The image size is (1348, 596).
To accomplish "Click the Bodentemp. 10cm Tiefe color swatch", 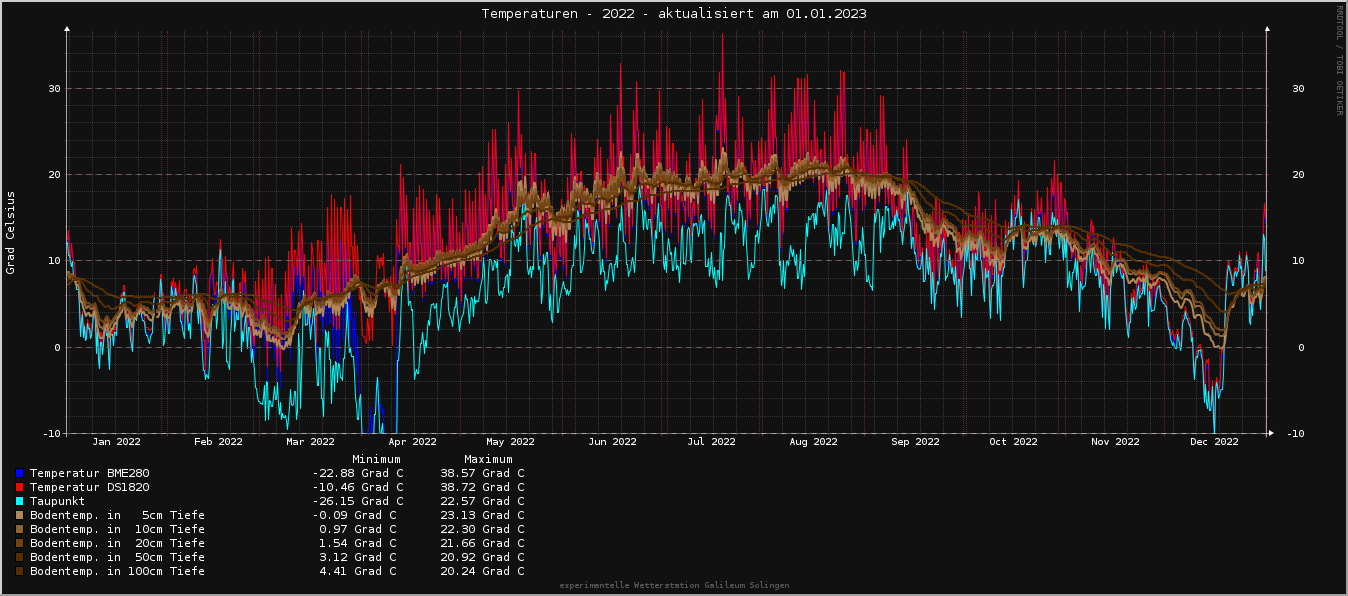I will pos(19,529).
